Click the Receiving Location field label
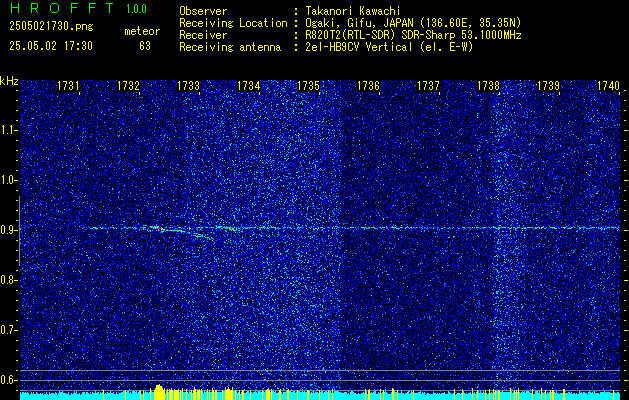This screenshot has height=400, width=629. pos(233,23)
